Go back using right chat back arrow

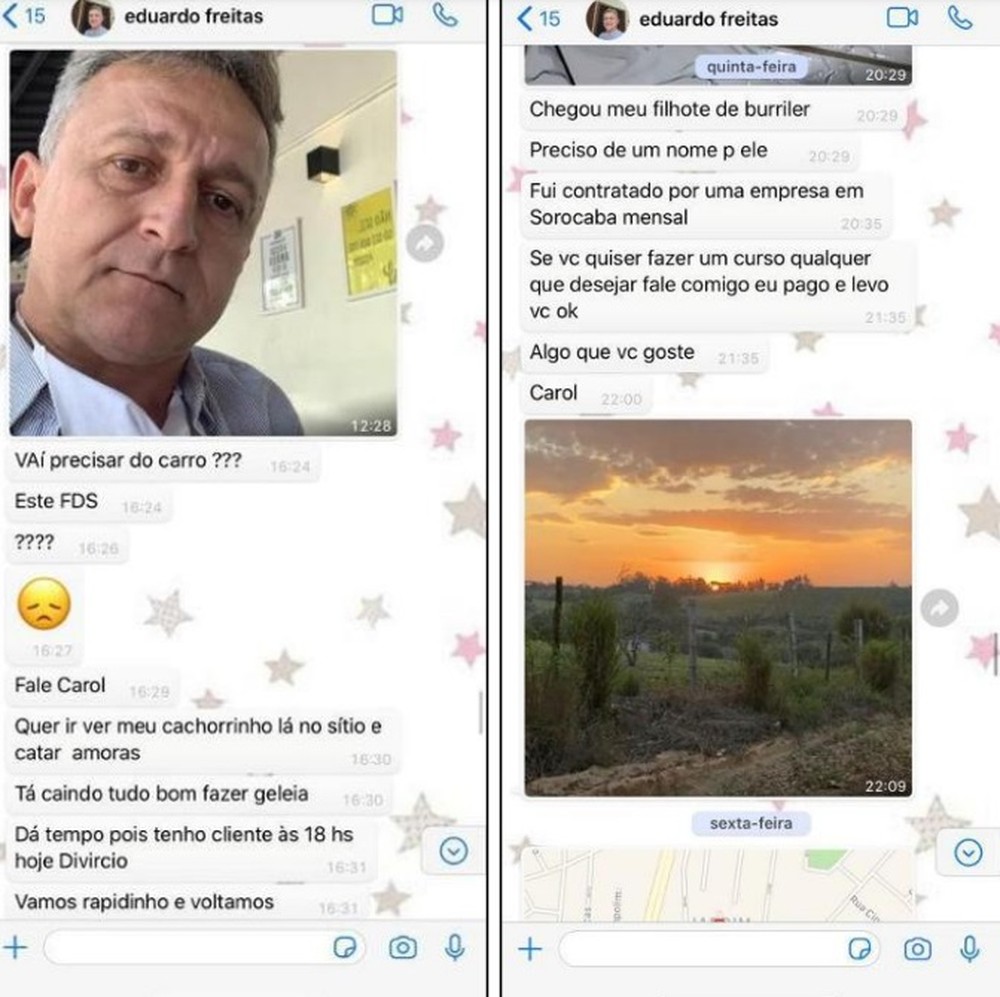tap(539, 18)
